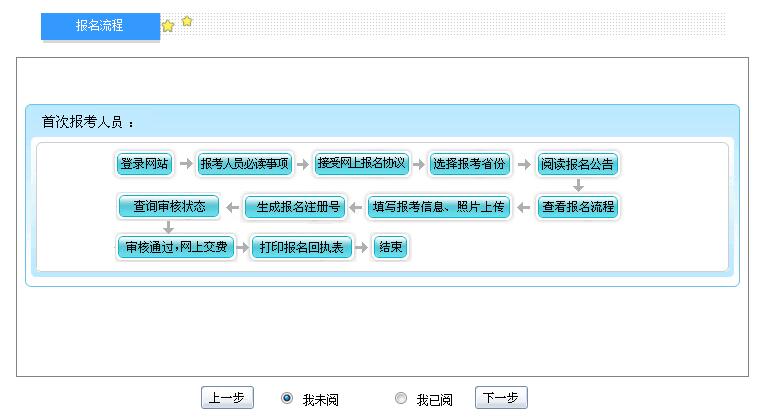Select the 报考人员必读事项 step box
Image resolution: width=769 pixels, height=417 pixels.
[245, 164]
